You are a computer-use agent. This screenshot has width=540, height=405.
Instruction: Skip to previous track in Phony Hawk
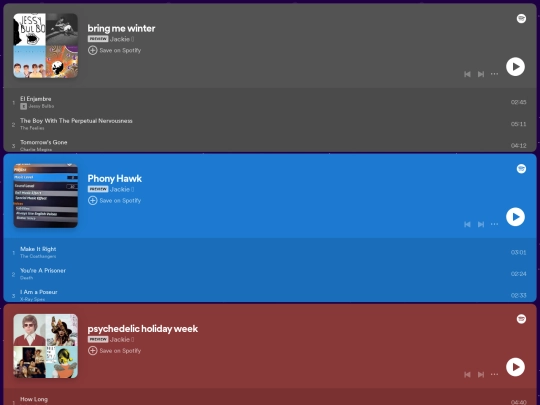click(x=467, y=224)
